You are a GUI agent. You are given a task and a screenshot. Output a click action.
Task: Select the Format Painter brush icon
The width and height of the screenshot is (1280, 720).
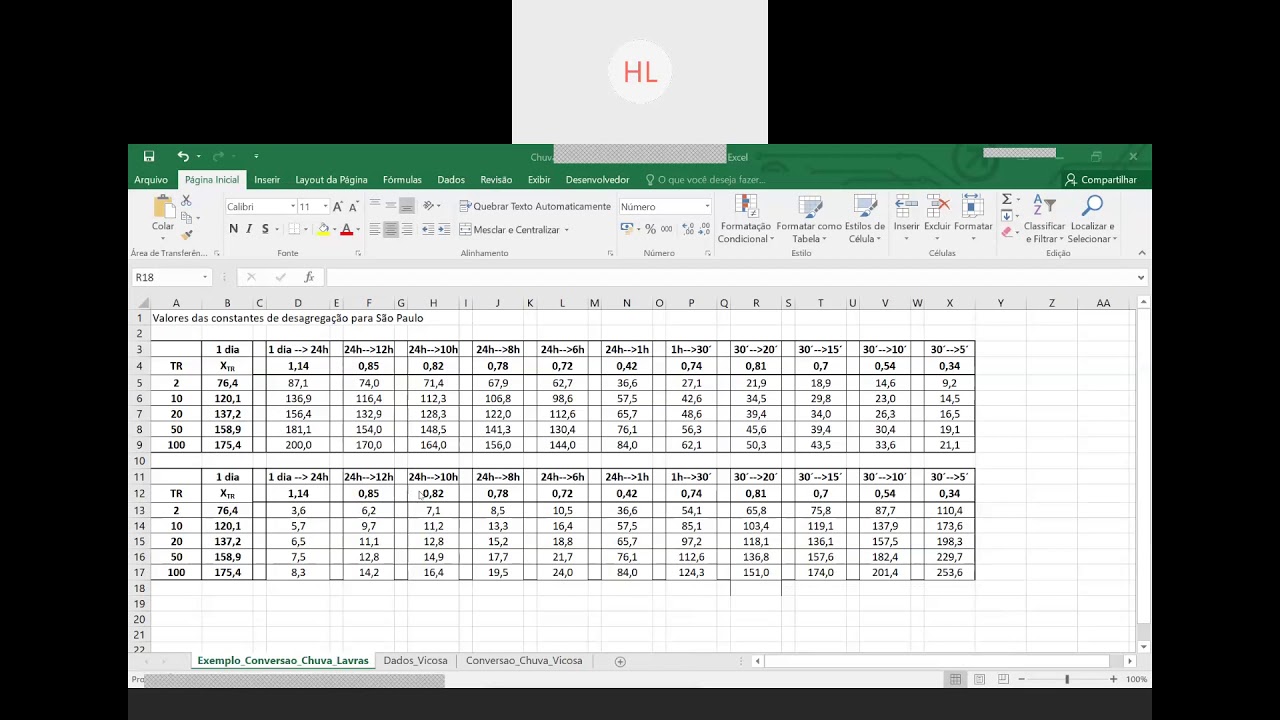coord(186,234)
